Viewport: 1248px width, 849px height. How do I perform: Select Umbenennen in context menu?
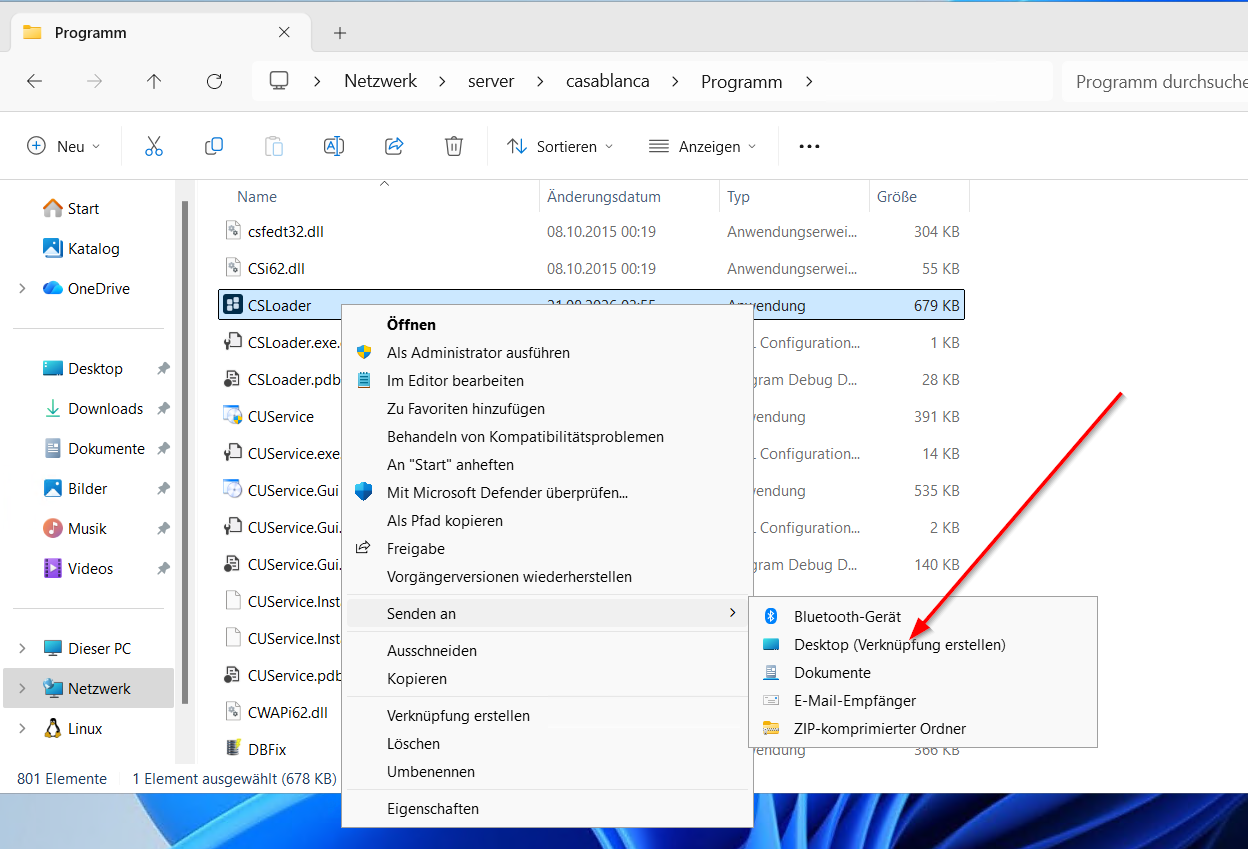[x=547, y=772]
